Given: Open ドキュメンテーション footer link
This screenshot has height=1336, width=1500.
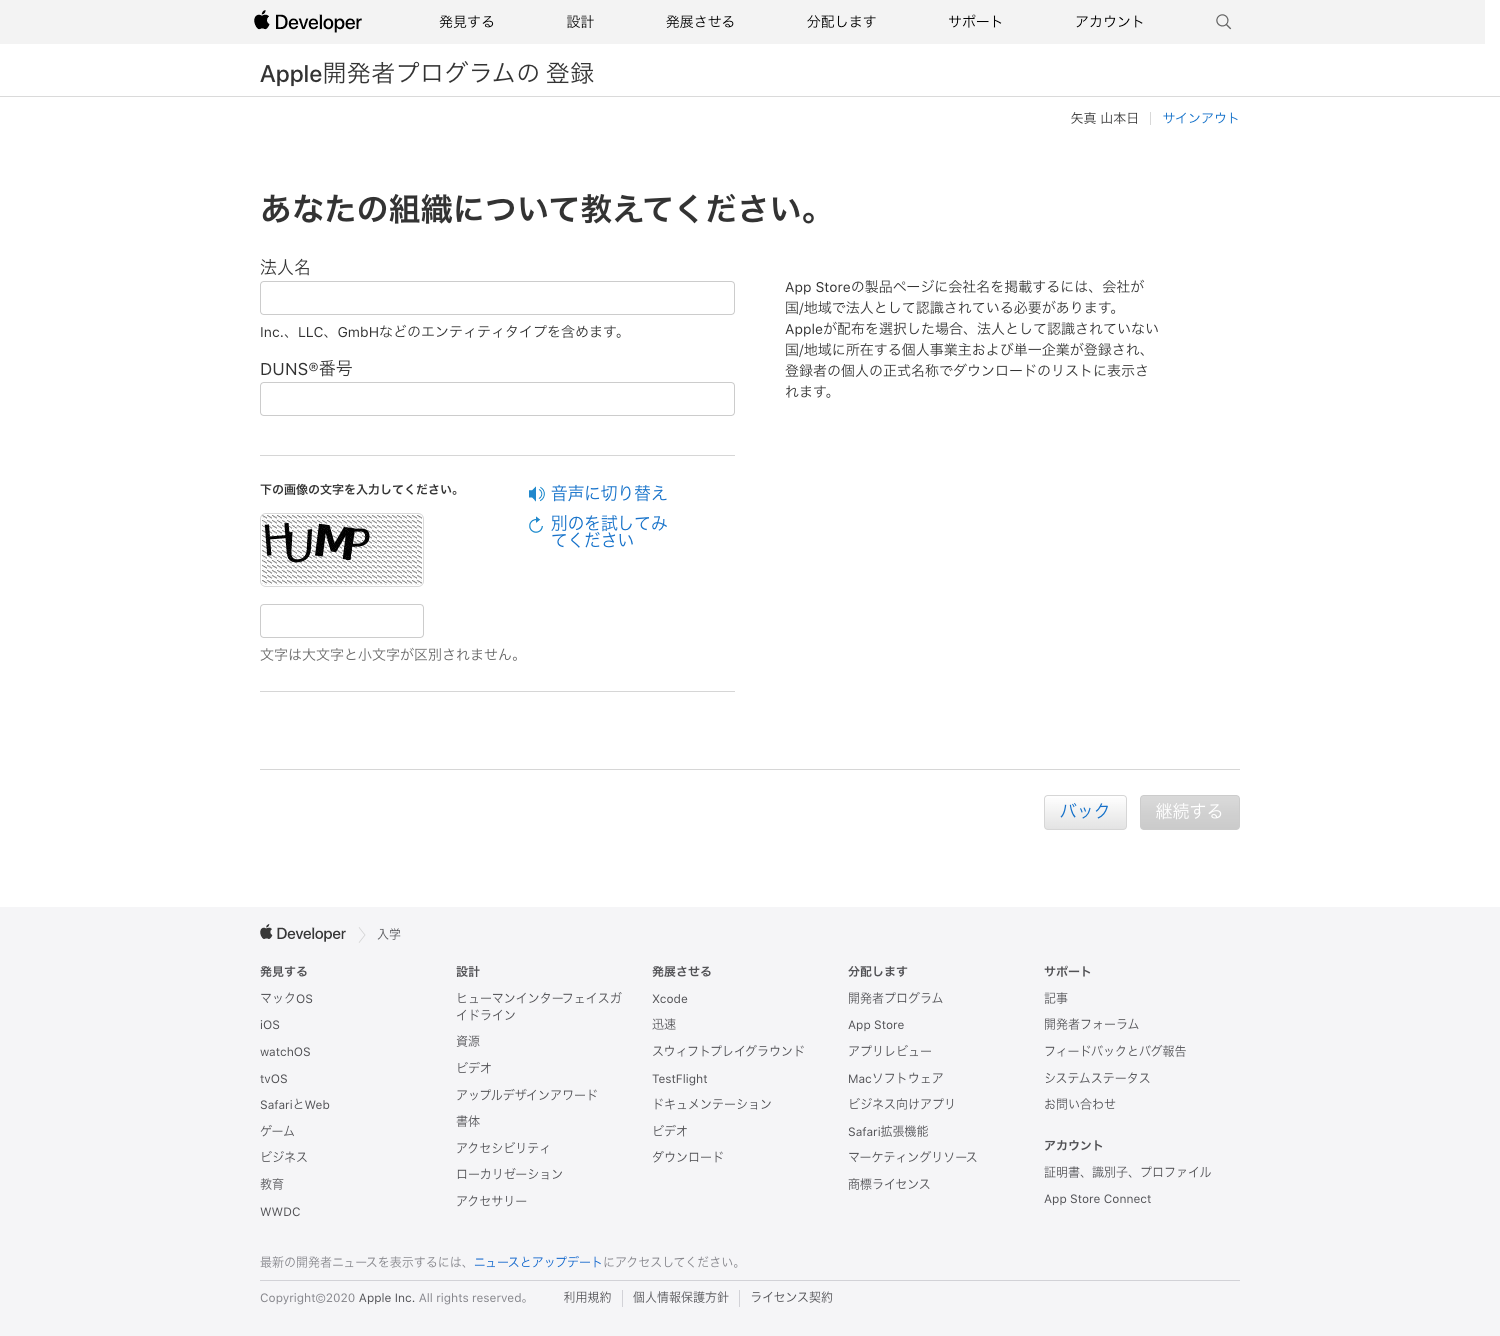Looking at the screenshot, I should point(712,1104).
